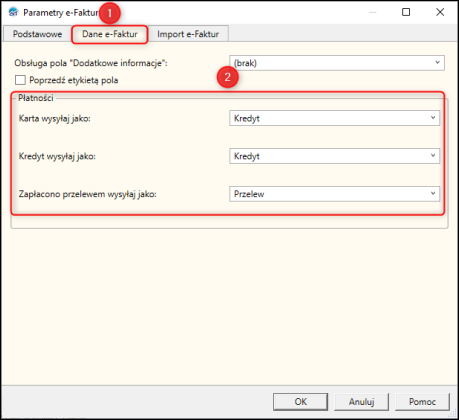Confirm settings with the OK button
The width and height of the screenshot is (459, 420).
300,402
